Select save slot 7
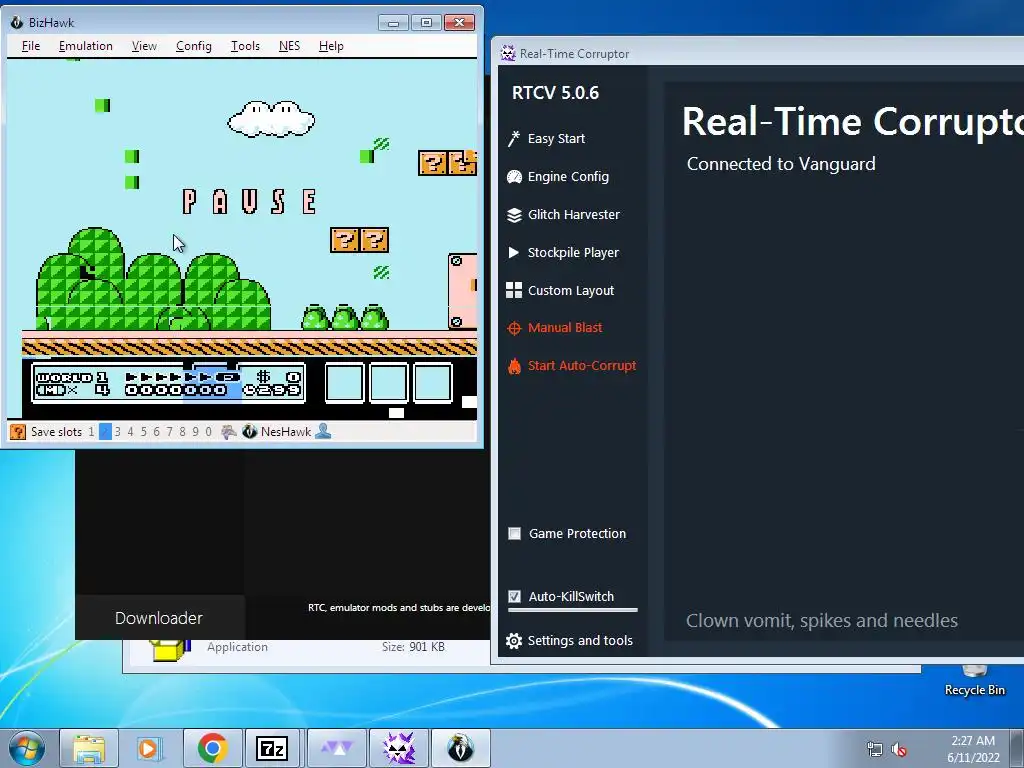 tap(170, 432)
